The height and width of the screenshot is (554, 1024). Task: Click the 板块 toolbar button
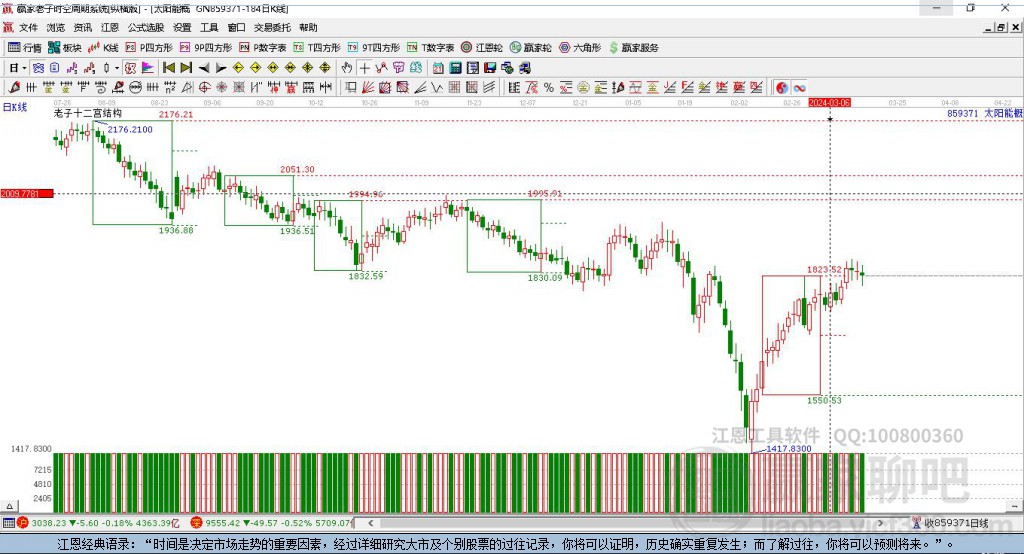click(65, 48)
